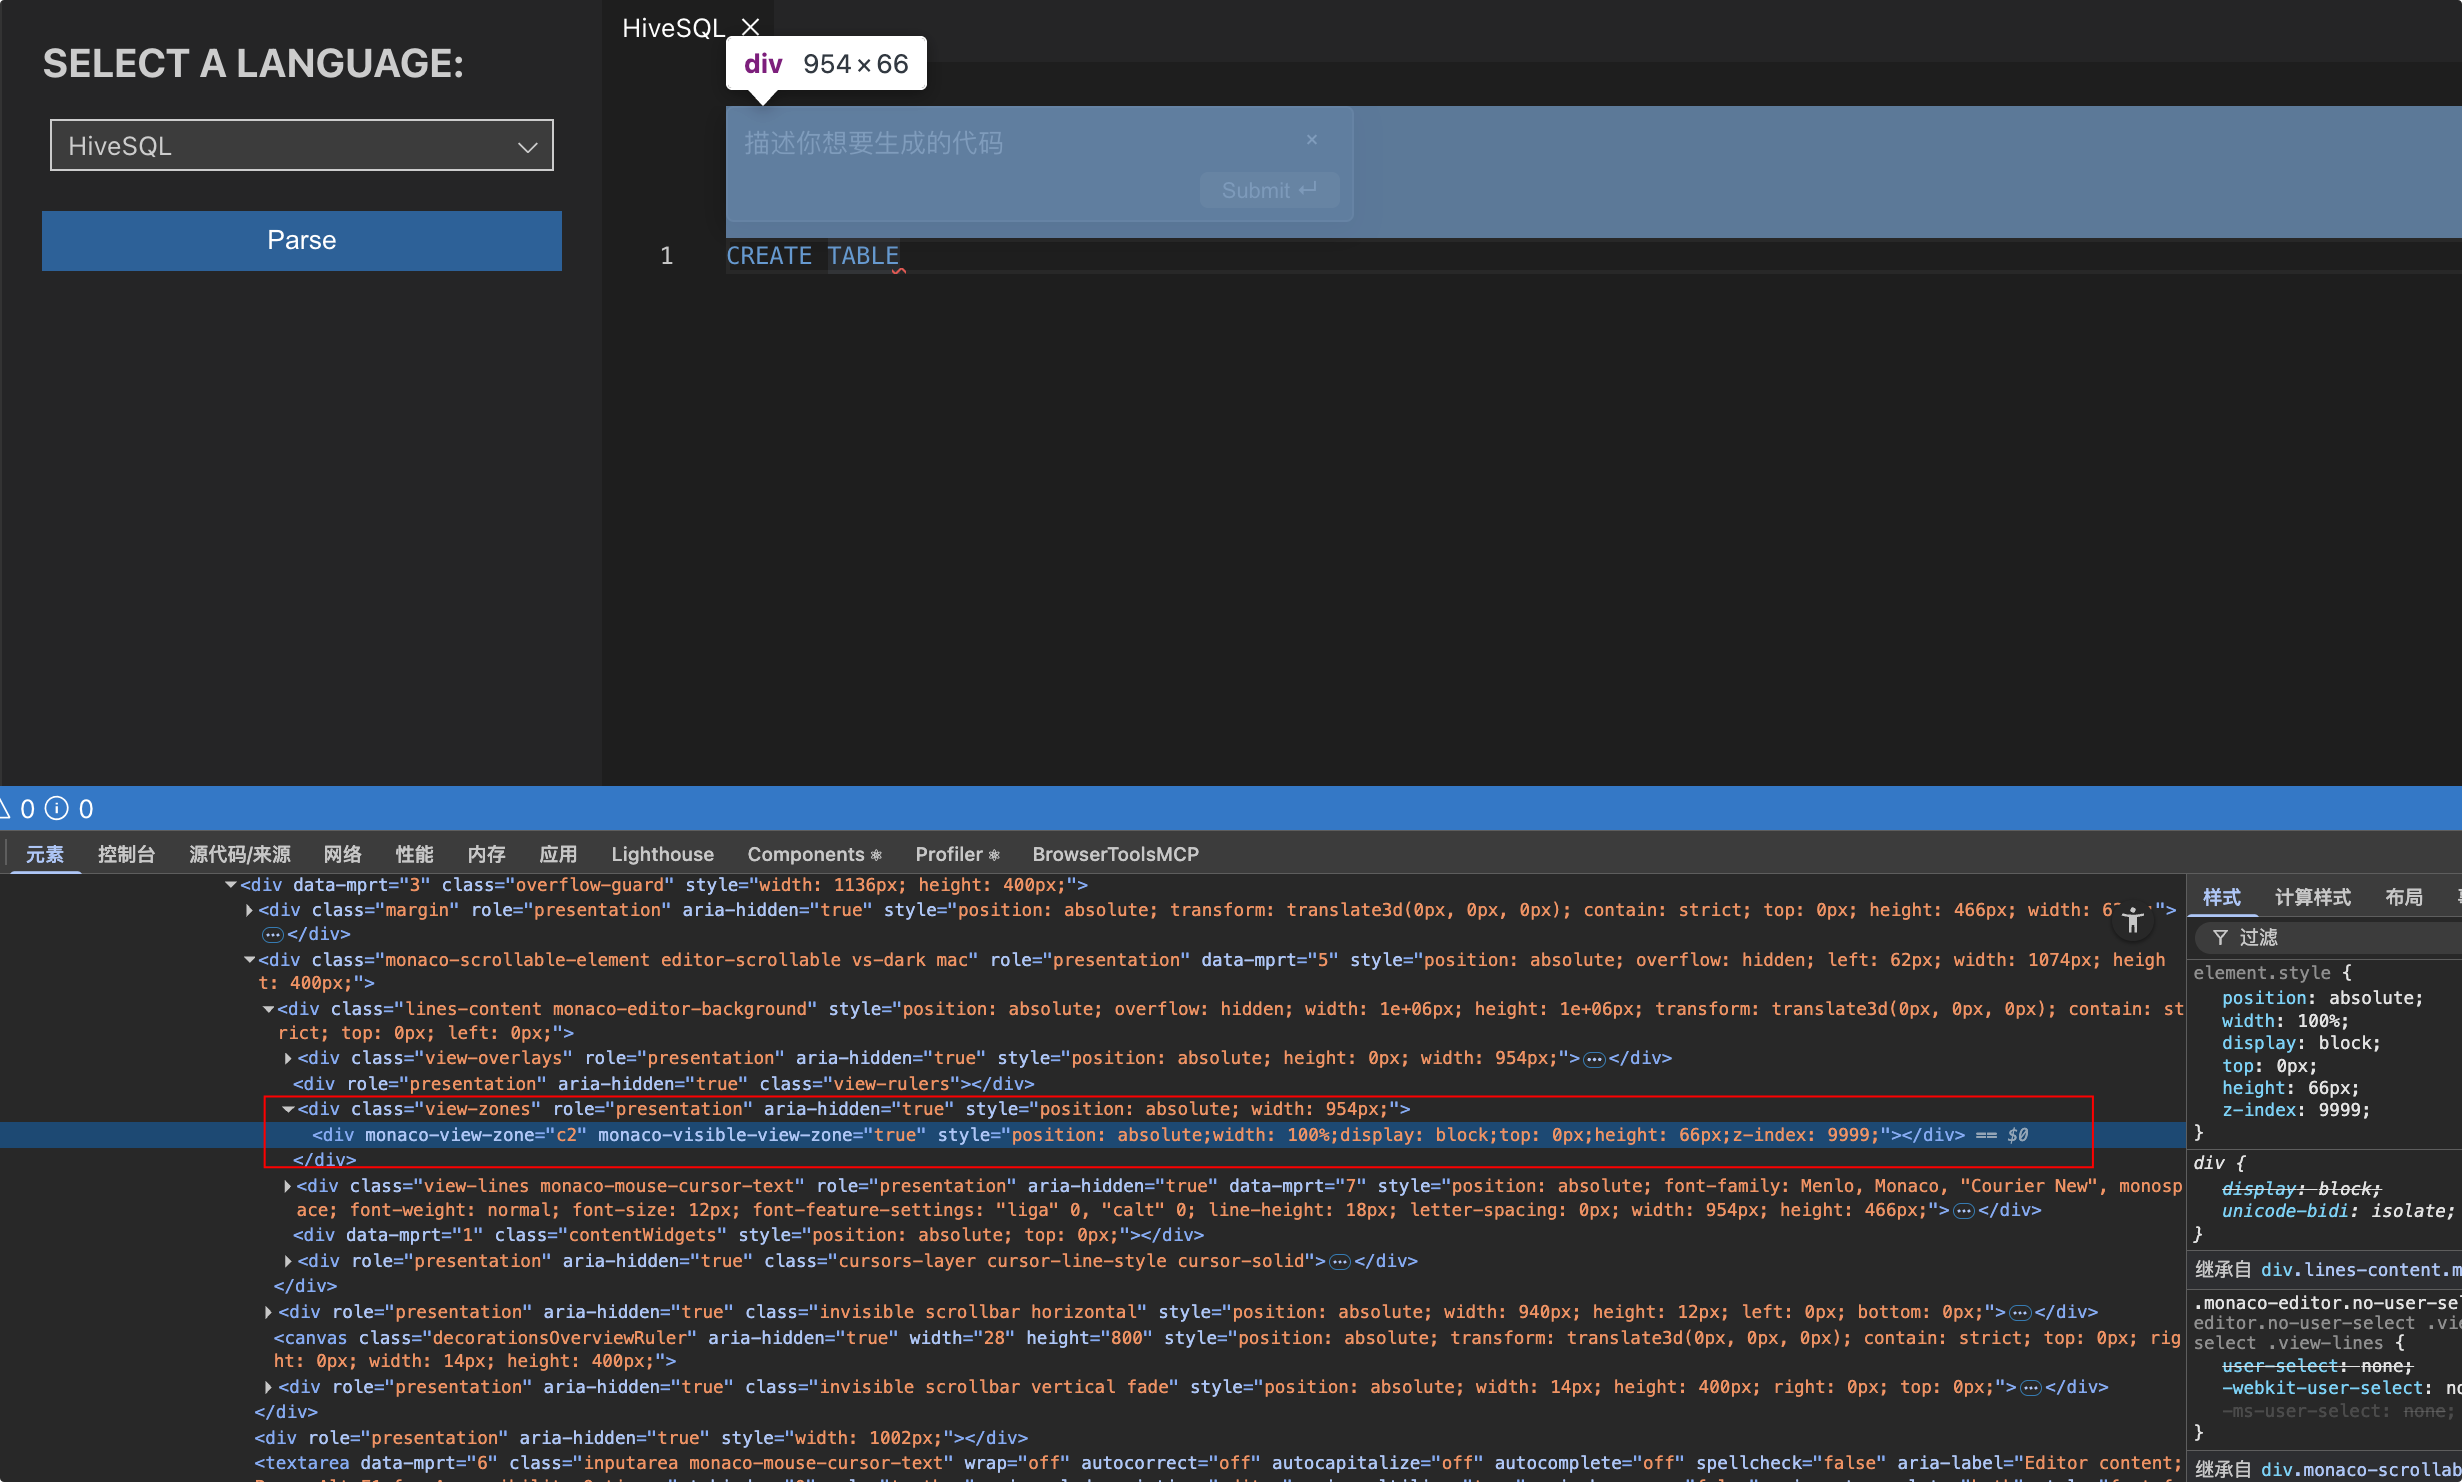The height and width of the screenshot is (1482, 2462).
Task: Open the 计算样式 computed styles tab
Action: pos(2312,897)
